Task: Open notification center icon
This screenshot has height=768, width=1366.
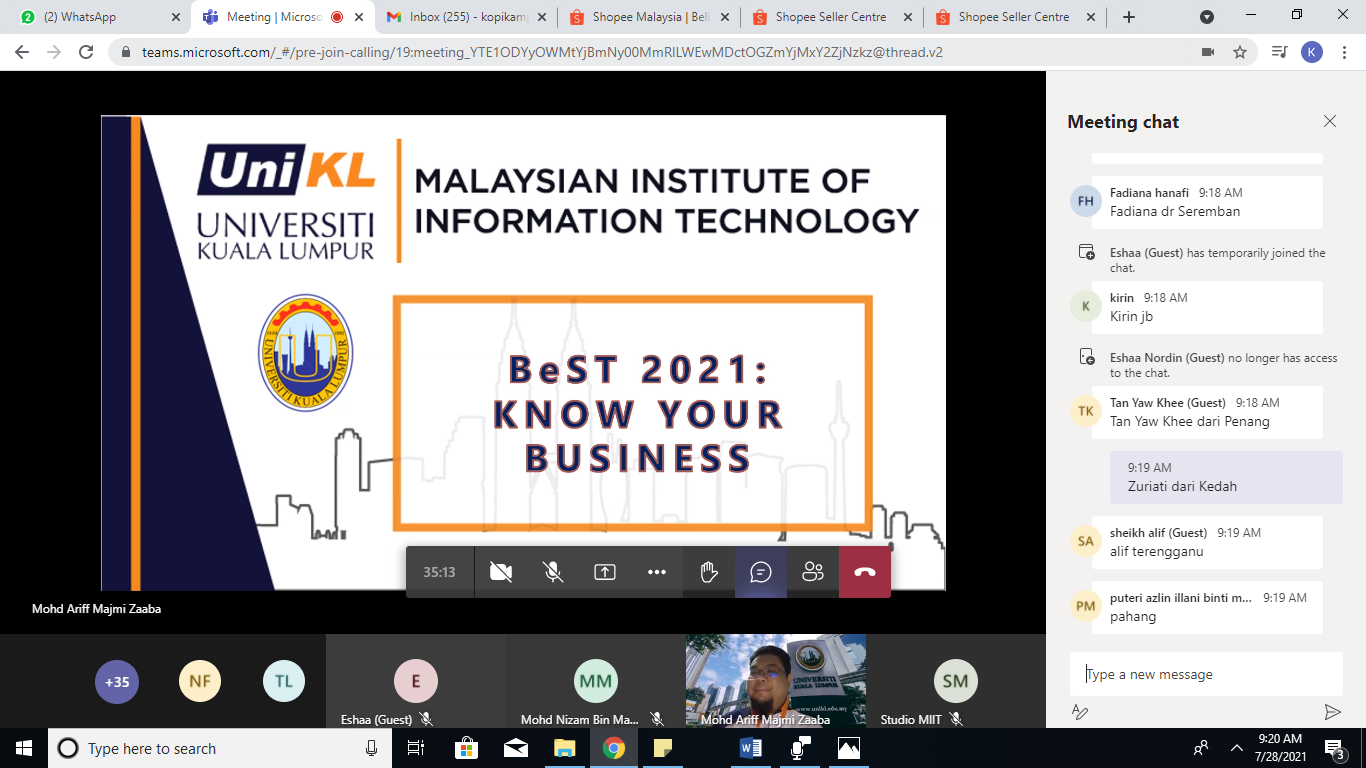Action: point(1334,748)
